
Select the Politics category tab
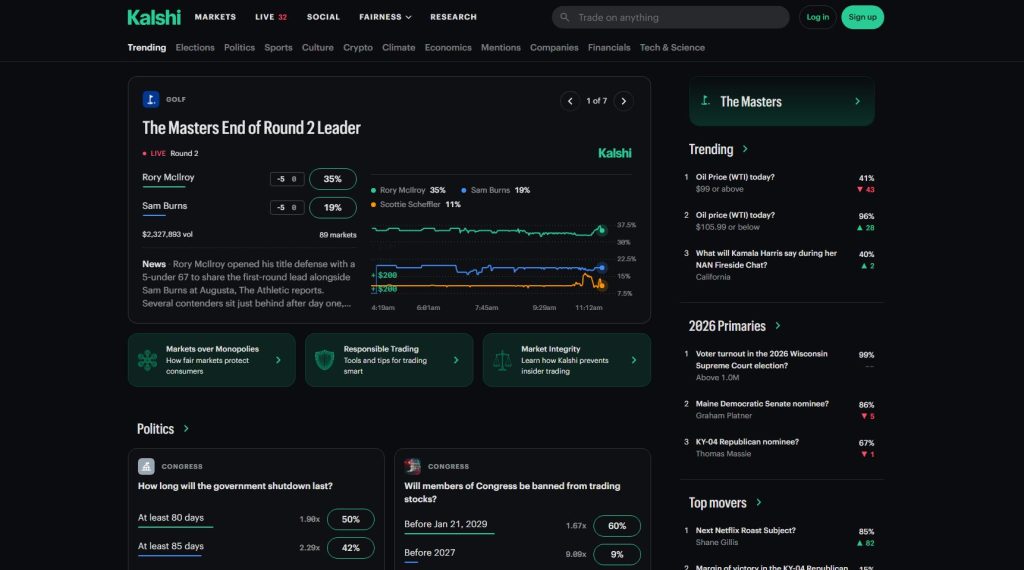click(239, 48)
